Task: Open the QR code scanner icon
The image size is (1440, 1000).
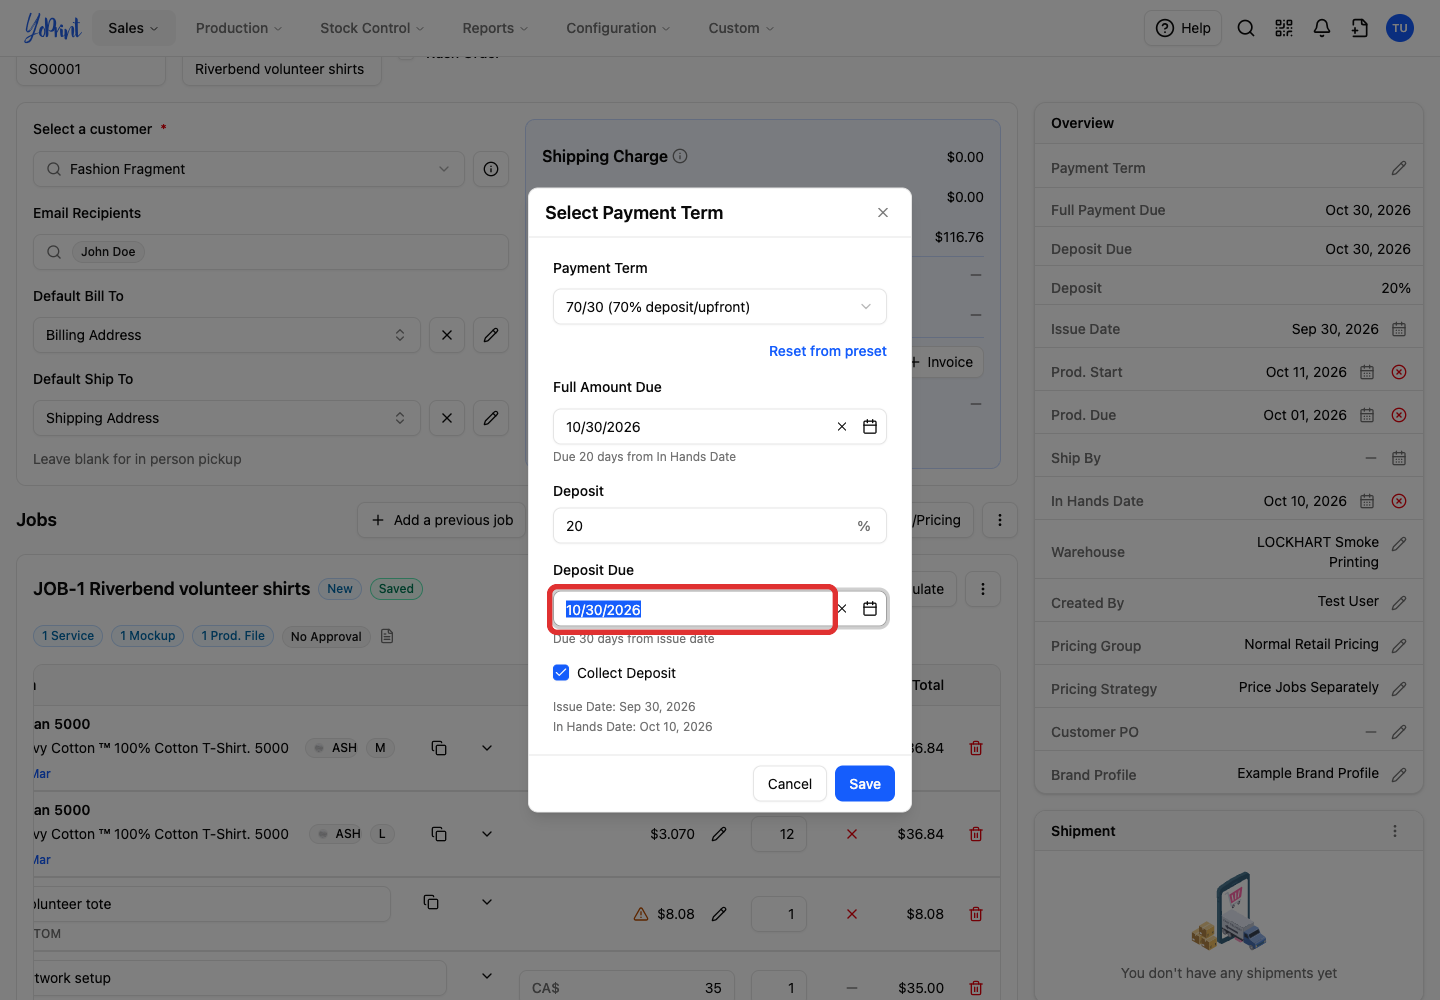Action: (x=1284, y=28)
